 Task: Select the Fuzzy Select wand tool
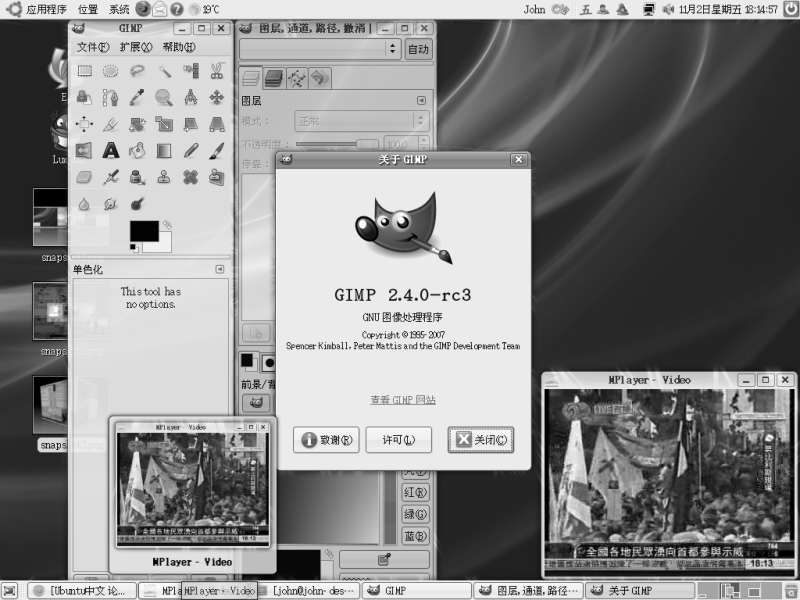pyautogui.click(x=164, y=70)
